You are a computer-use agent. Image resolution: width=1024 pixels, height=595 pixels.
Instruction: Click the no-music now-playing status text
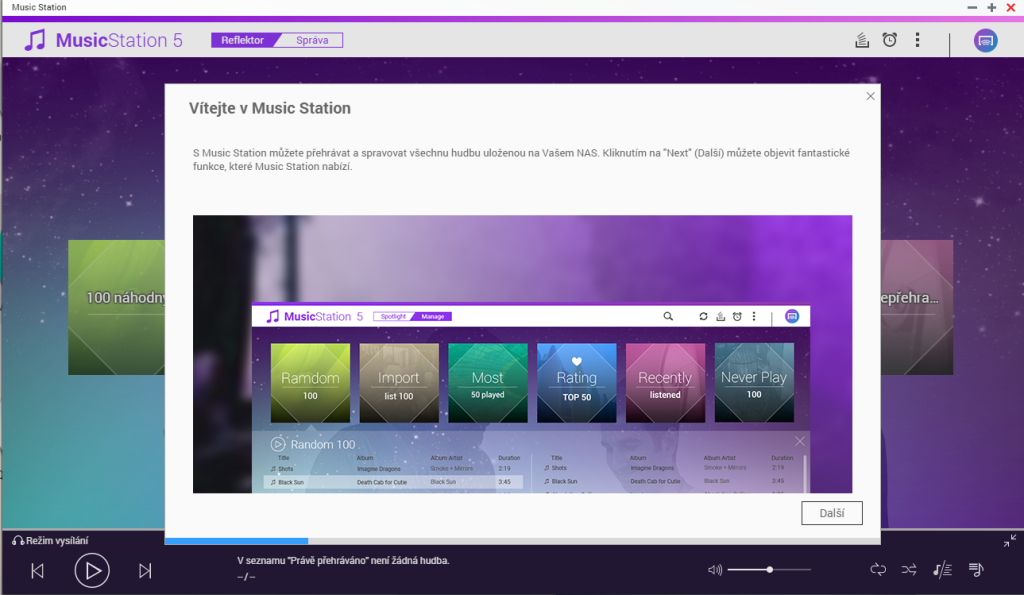coord(343,560)
